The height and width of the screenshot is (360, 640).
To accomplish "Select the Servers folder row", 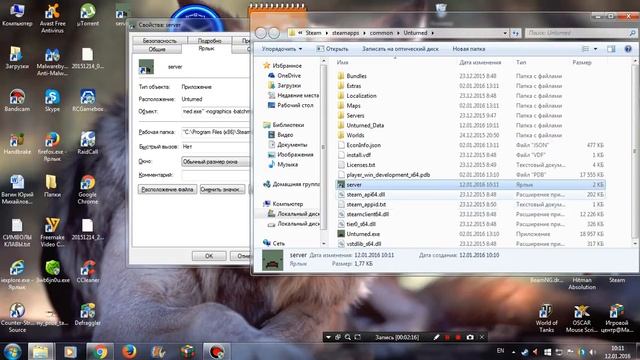I will click(x=470, y=116).
